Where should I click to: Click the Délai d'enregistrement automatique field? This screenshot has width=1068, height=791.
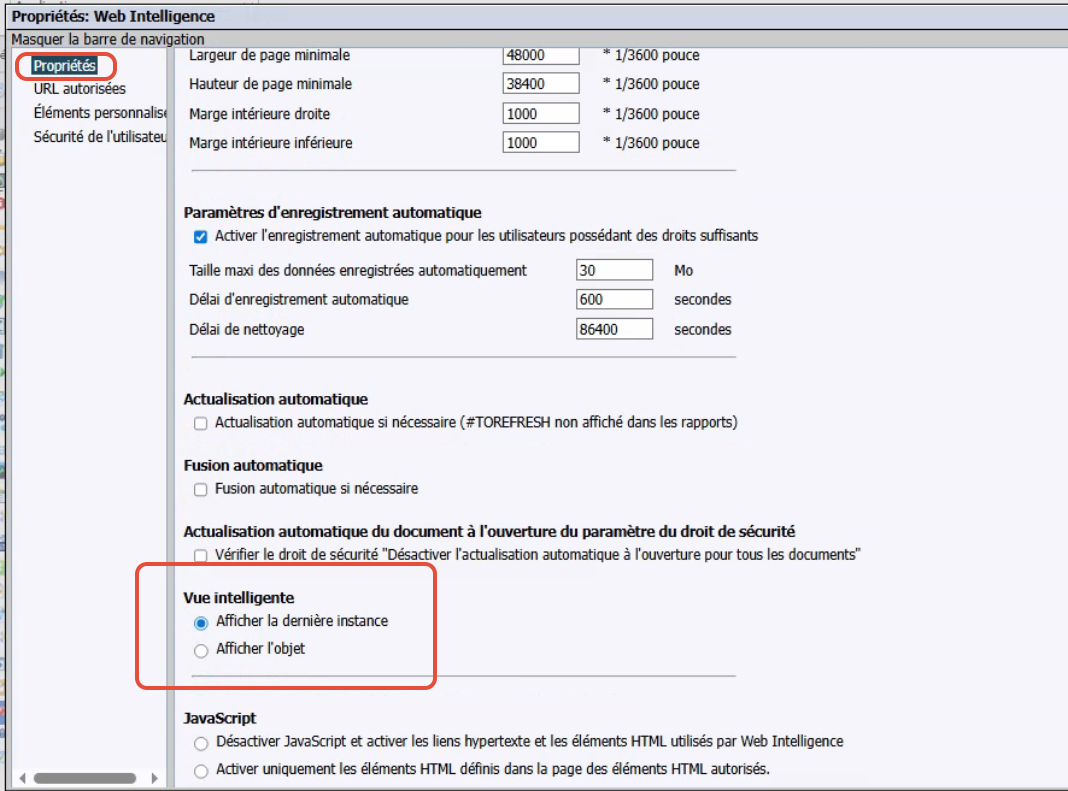(614, 299)
